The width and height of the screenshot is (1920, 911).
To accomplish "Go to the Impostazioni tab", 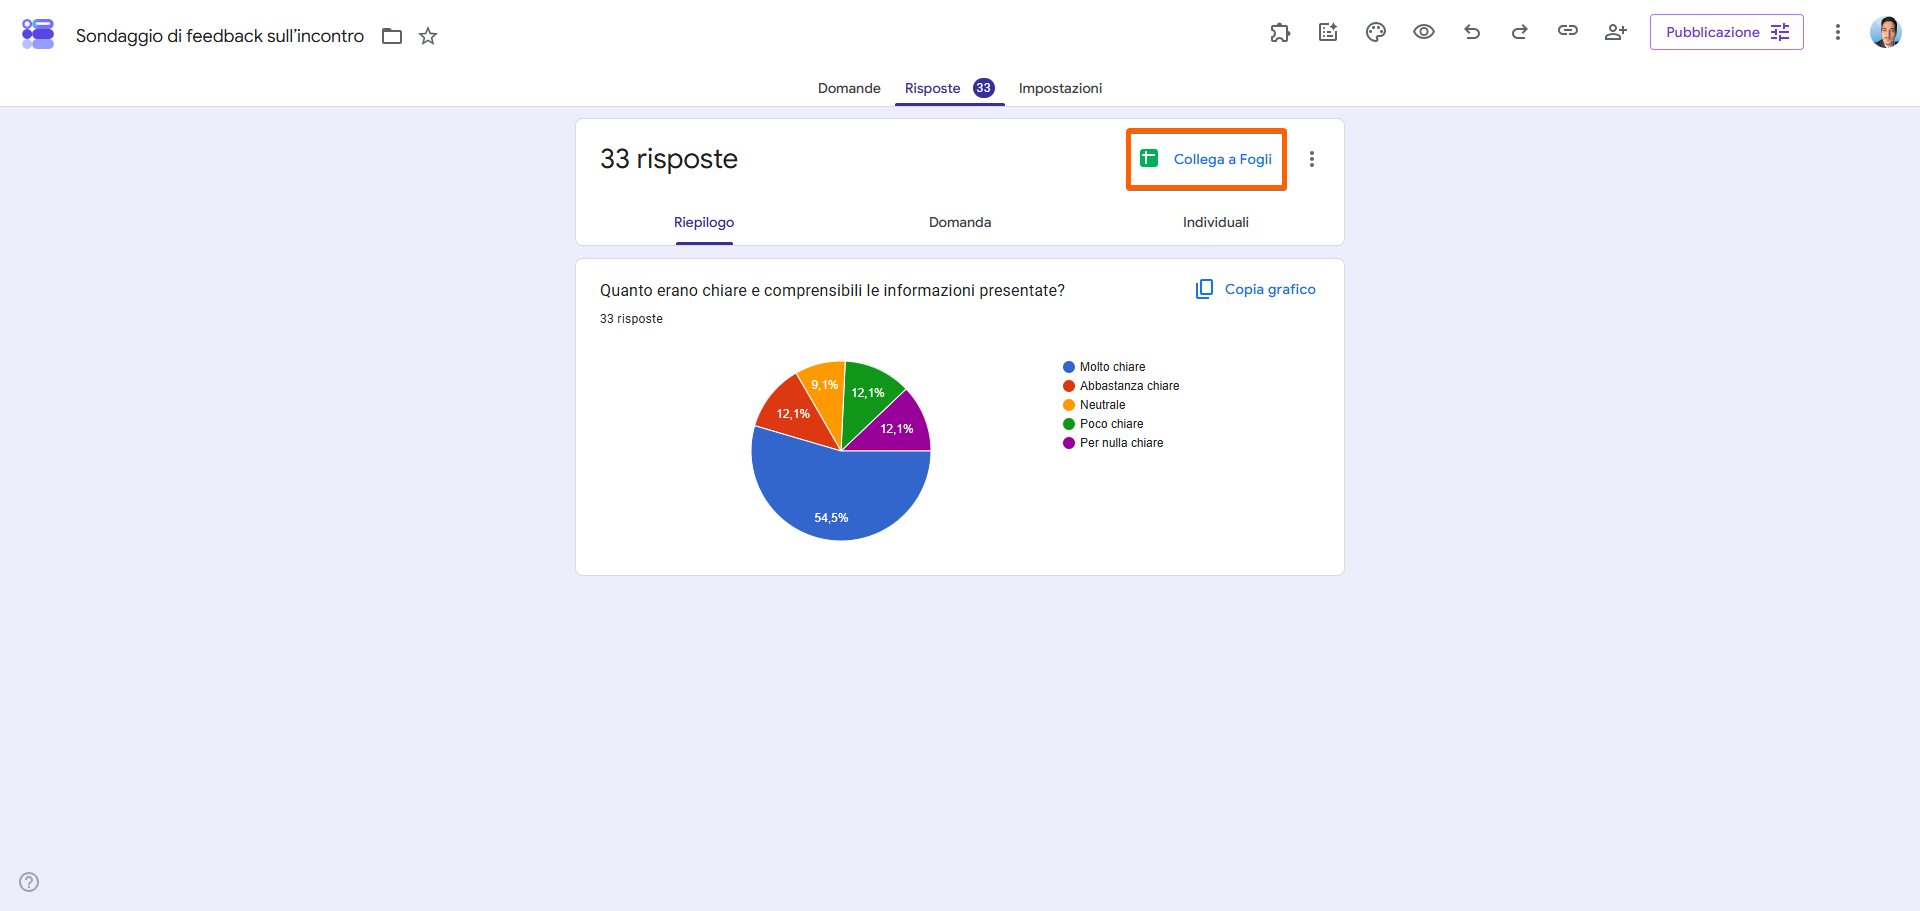I will (x=1060, y=88).
